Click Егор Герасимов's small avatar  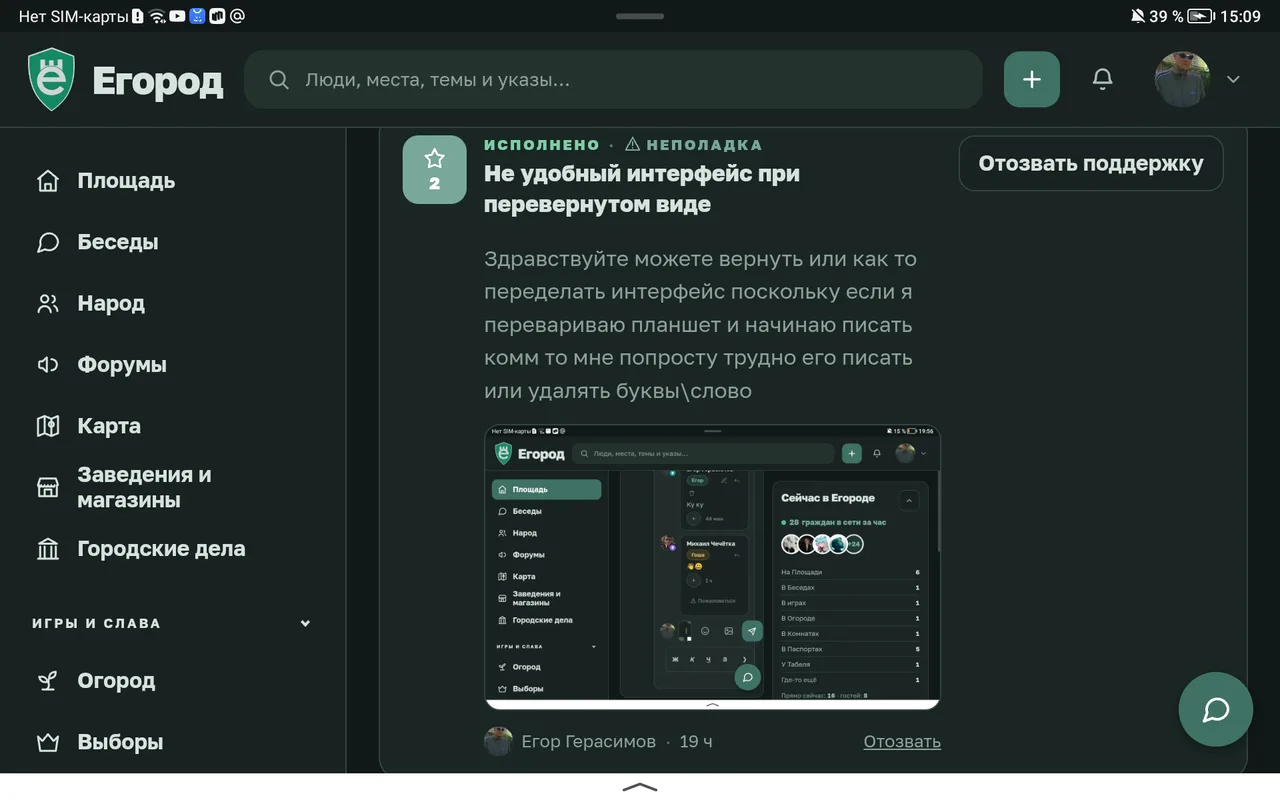point(498,741)
